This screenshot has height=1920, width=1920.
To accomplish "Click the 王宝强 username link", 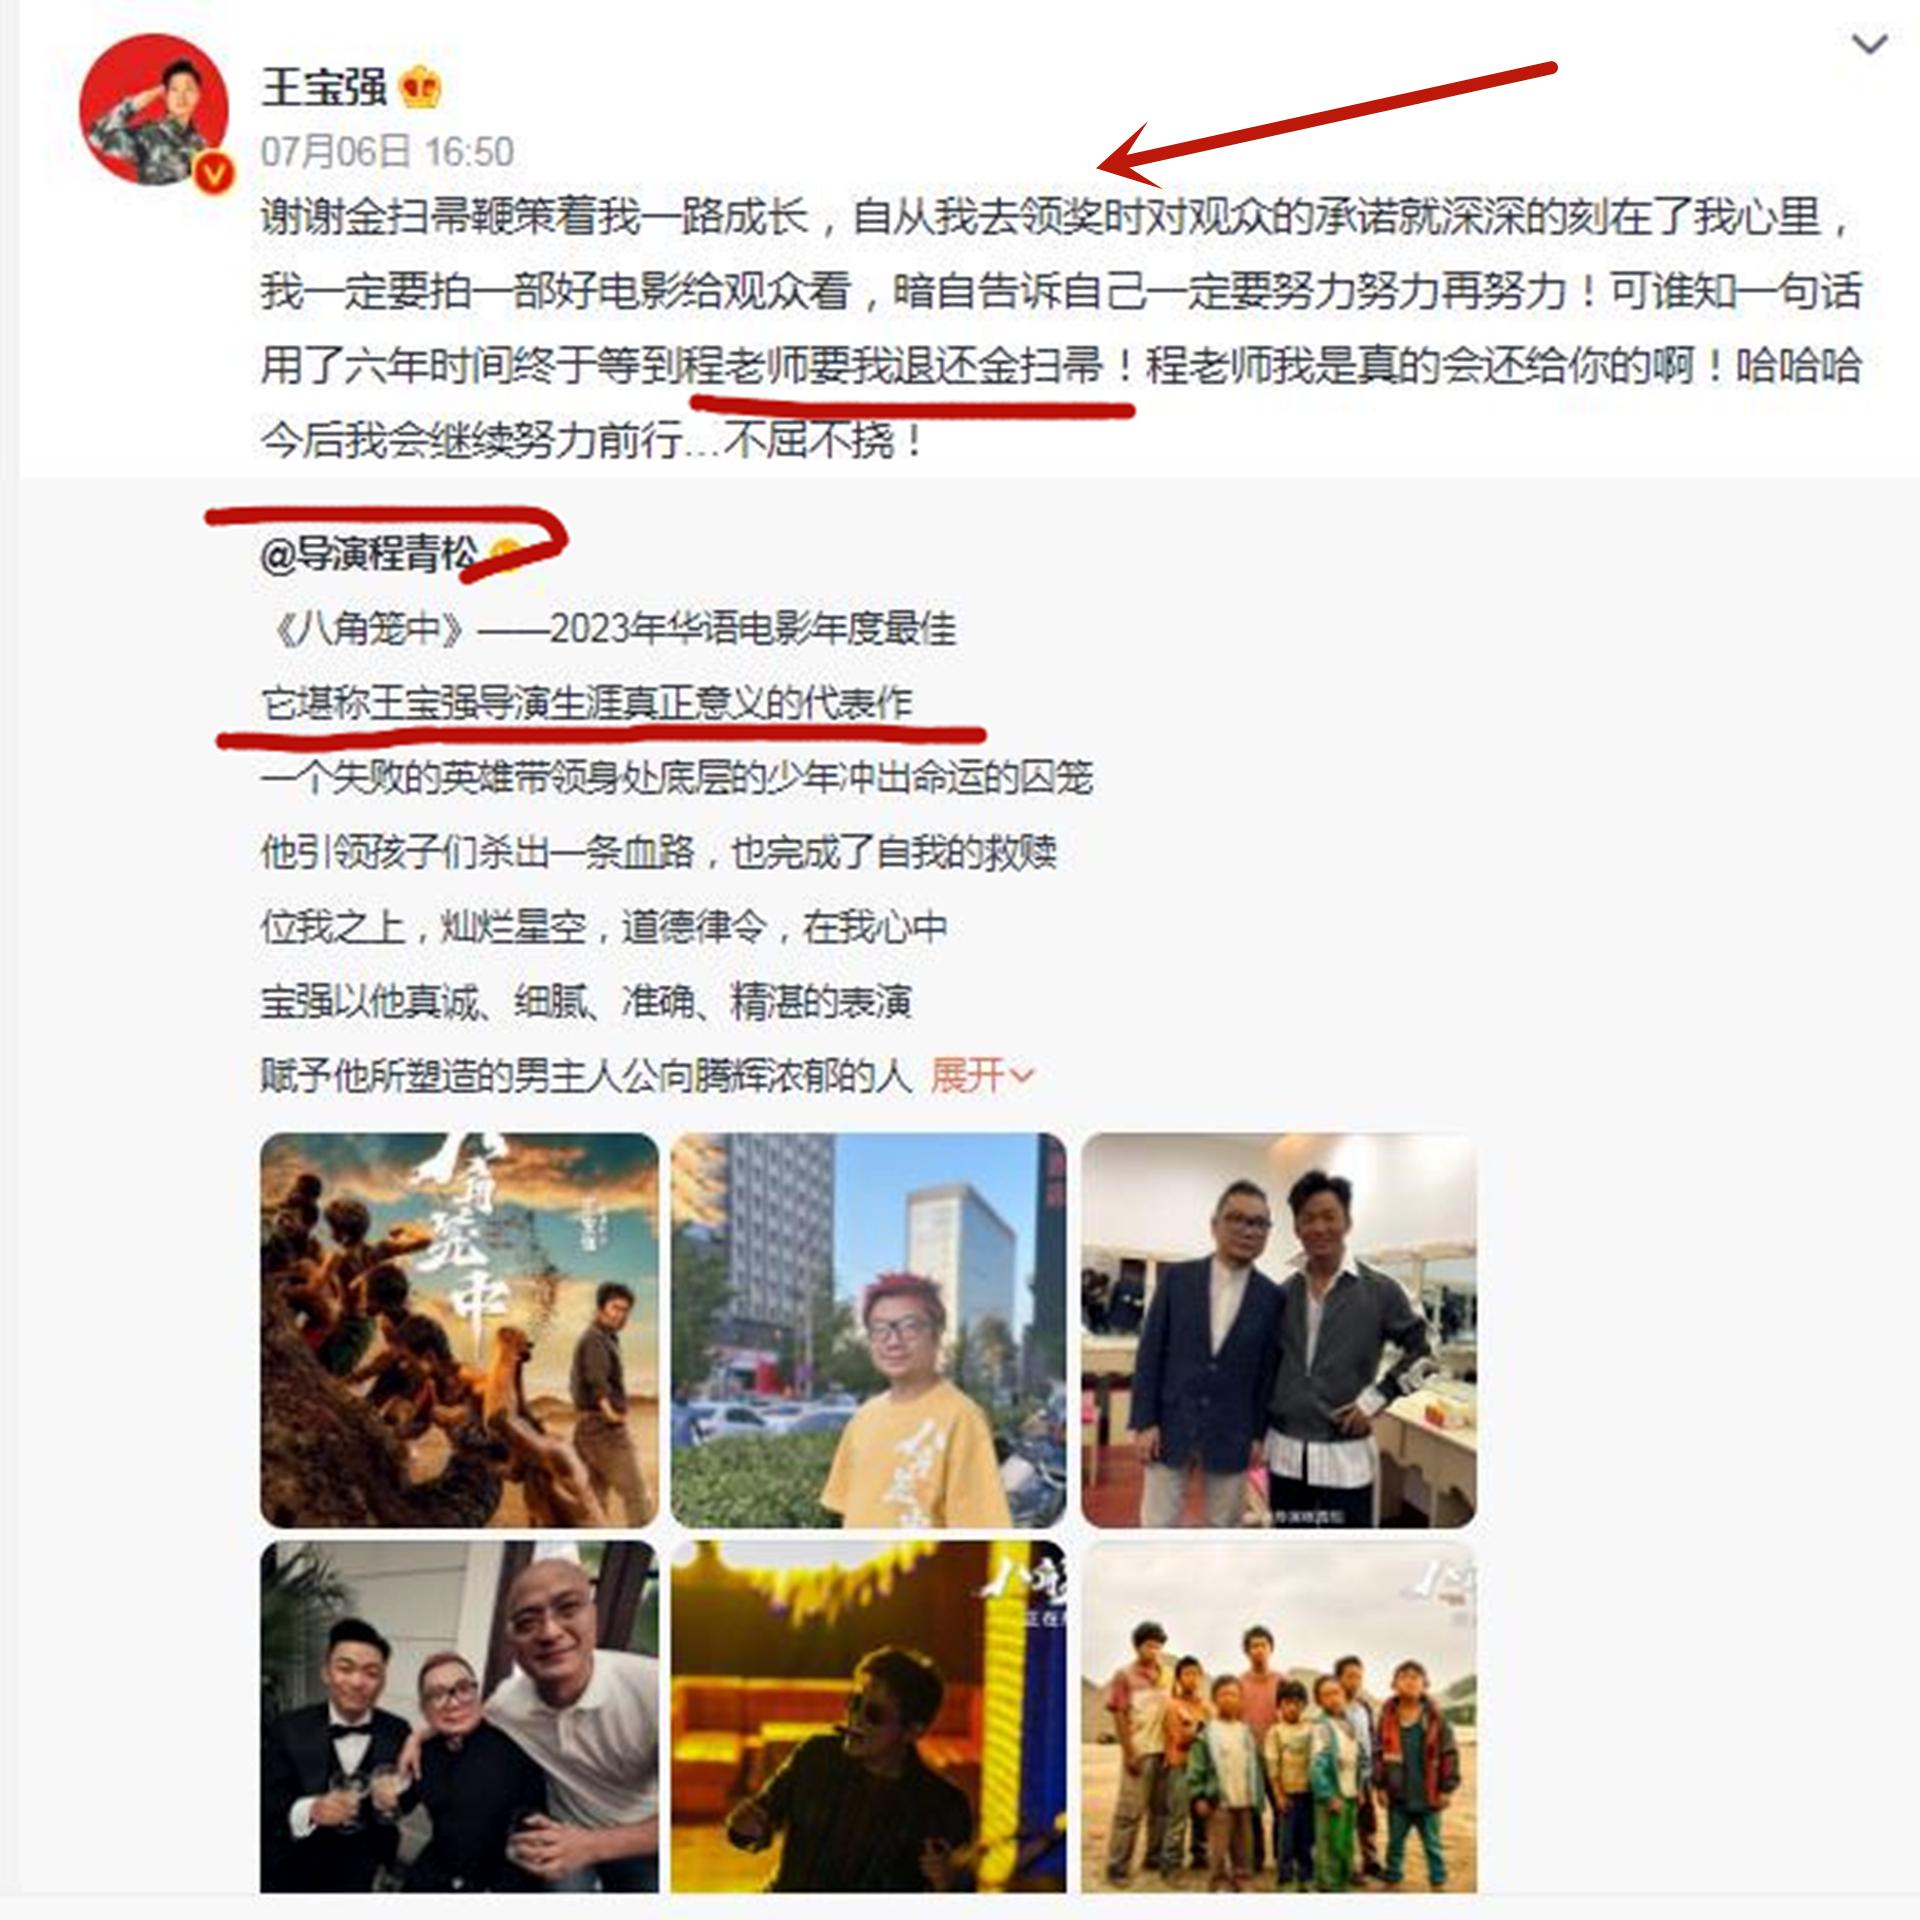I will 323,88.
